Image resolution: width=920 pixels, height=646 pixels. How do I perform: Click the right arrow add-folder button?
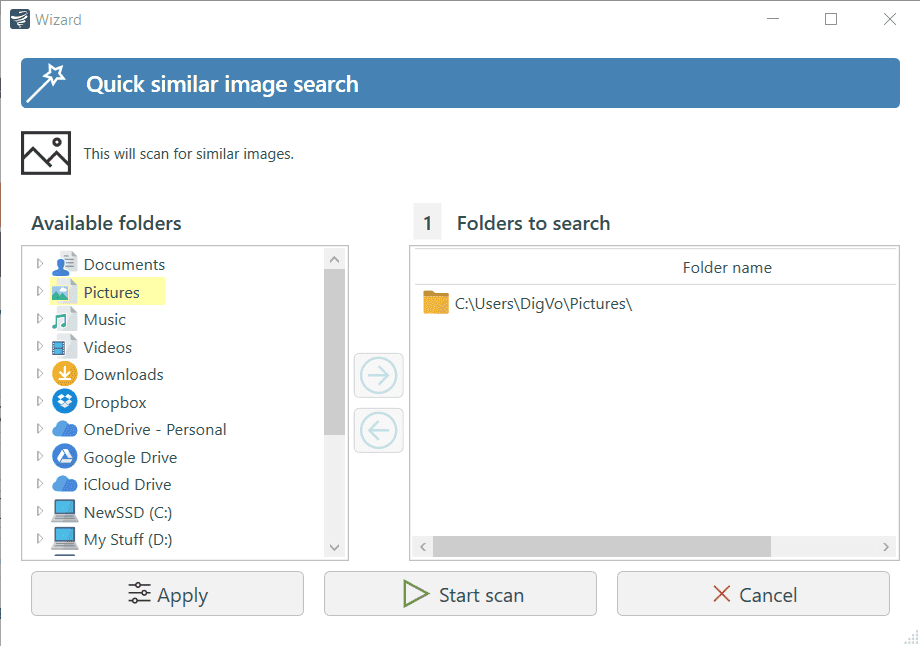click(379, 376)
